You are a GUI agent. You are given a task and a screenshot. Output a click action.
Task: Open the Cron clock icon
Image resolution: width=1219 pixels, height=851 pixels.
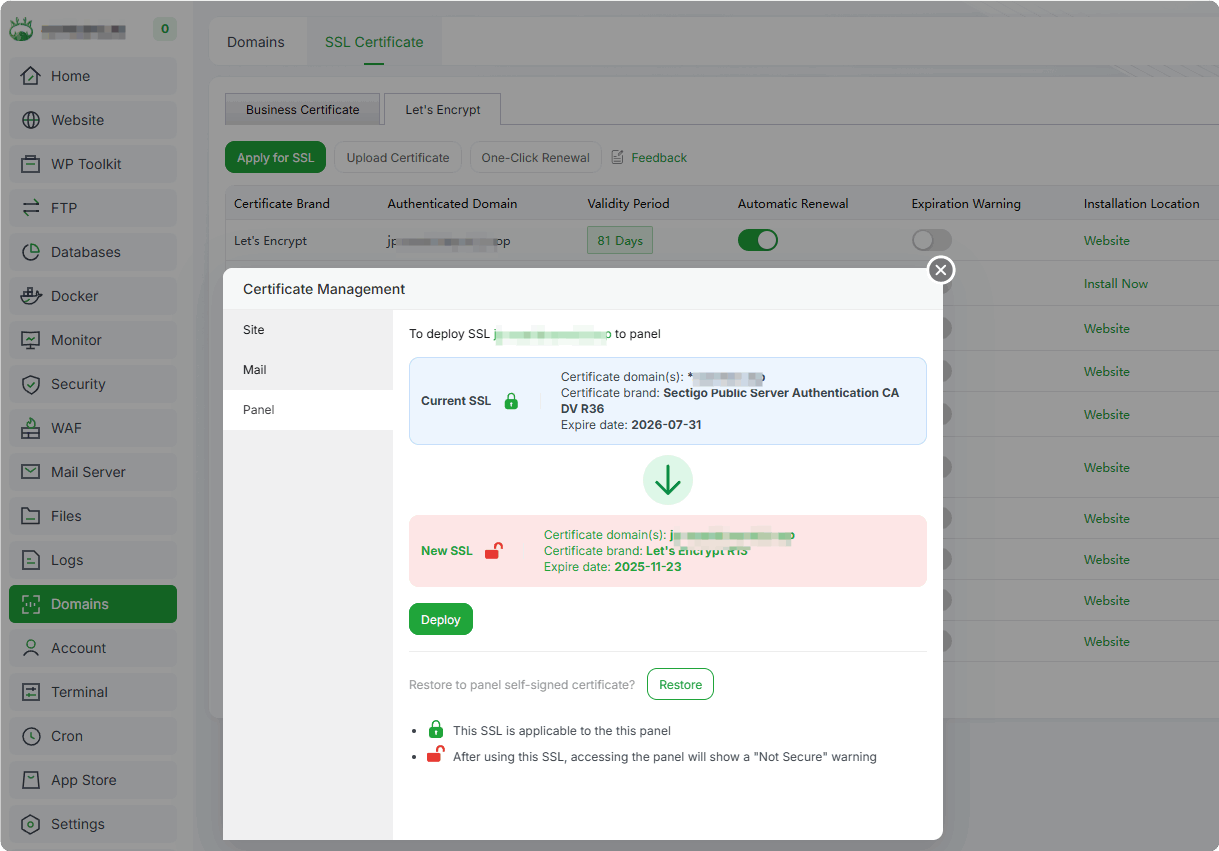coord(31,736)
